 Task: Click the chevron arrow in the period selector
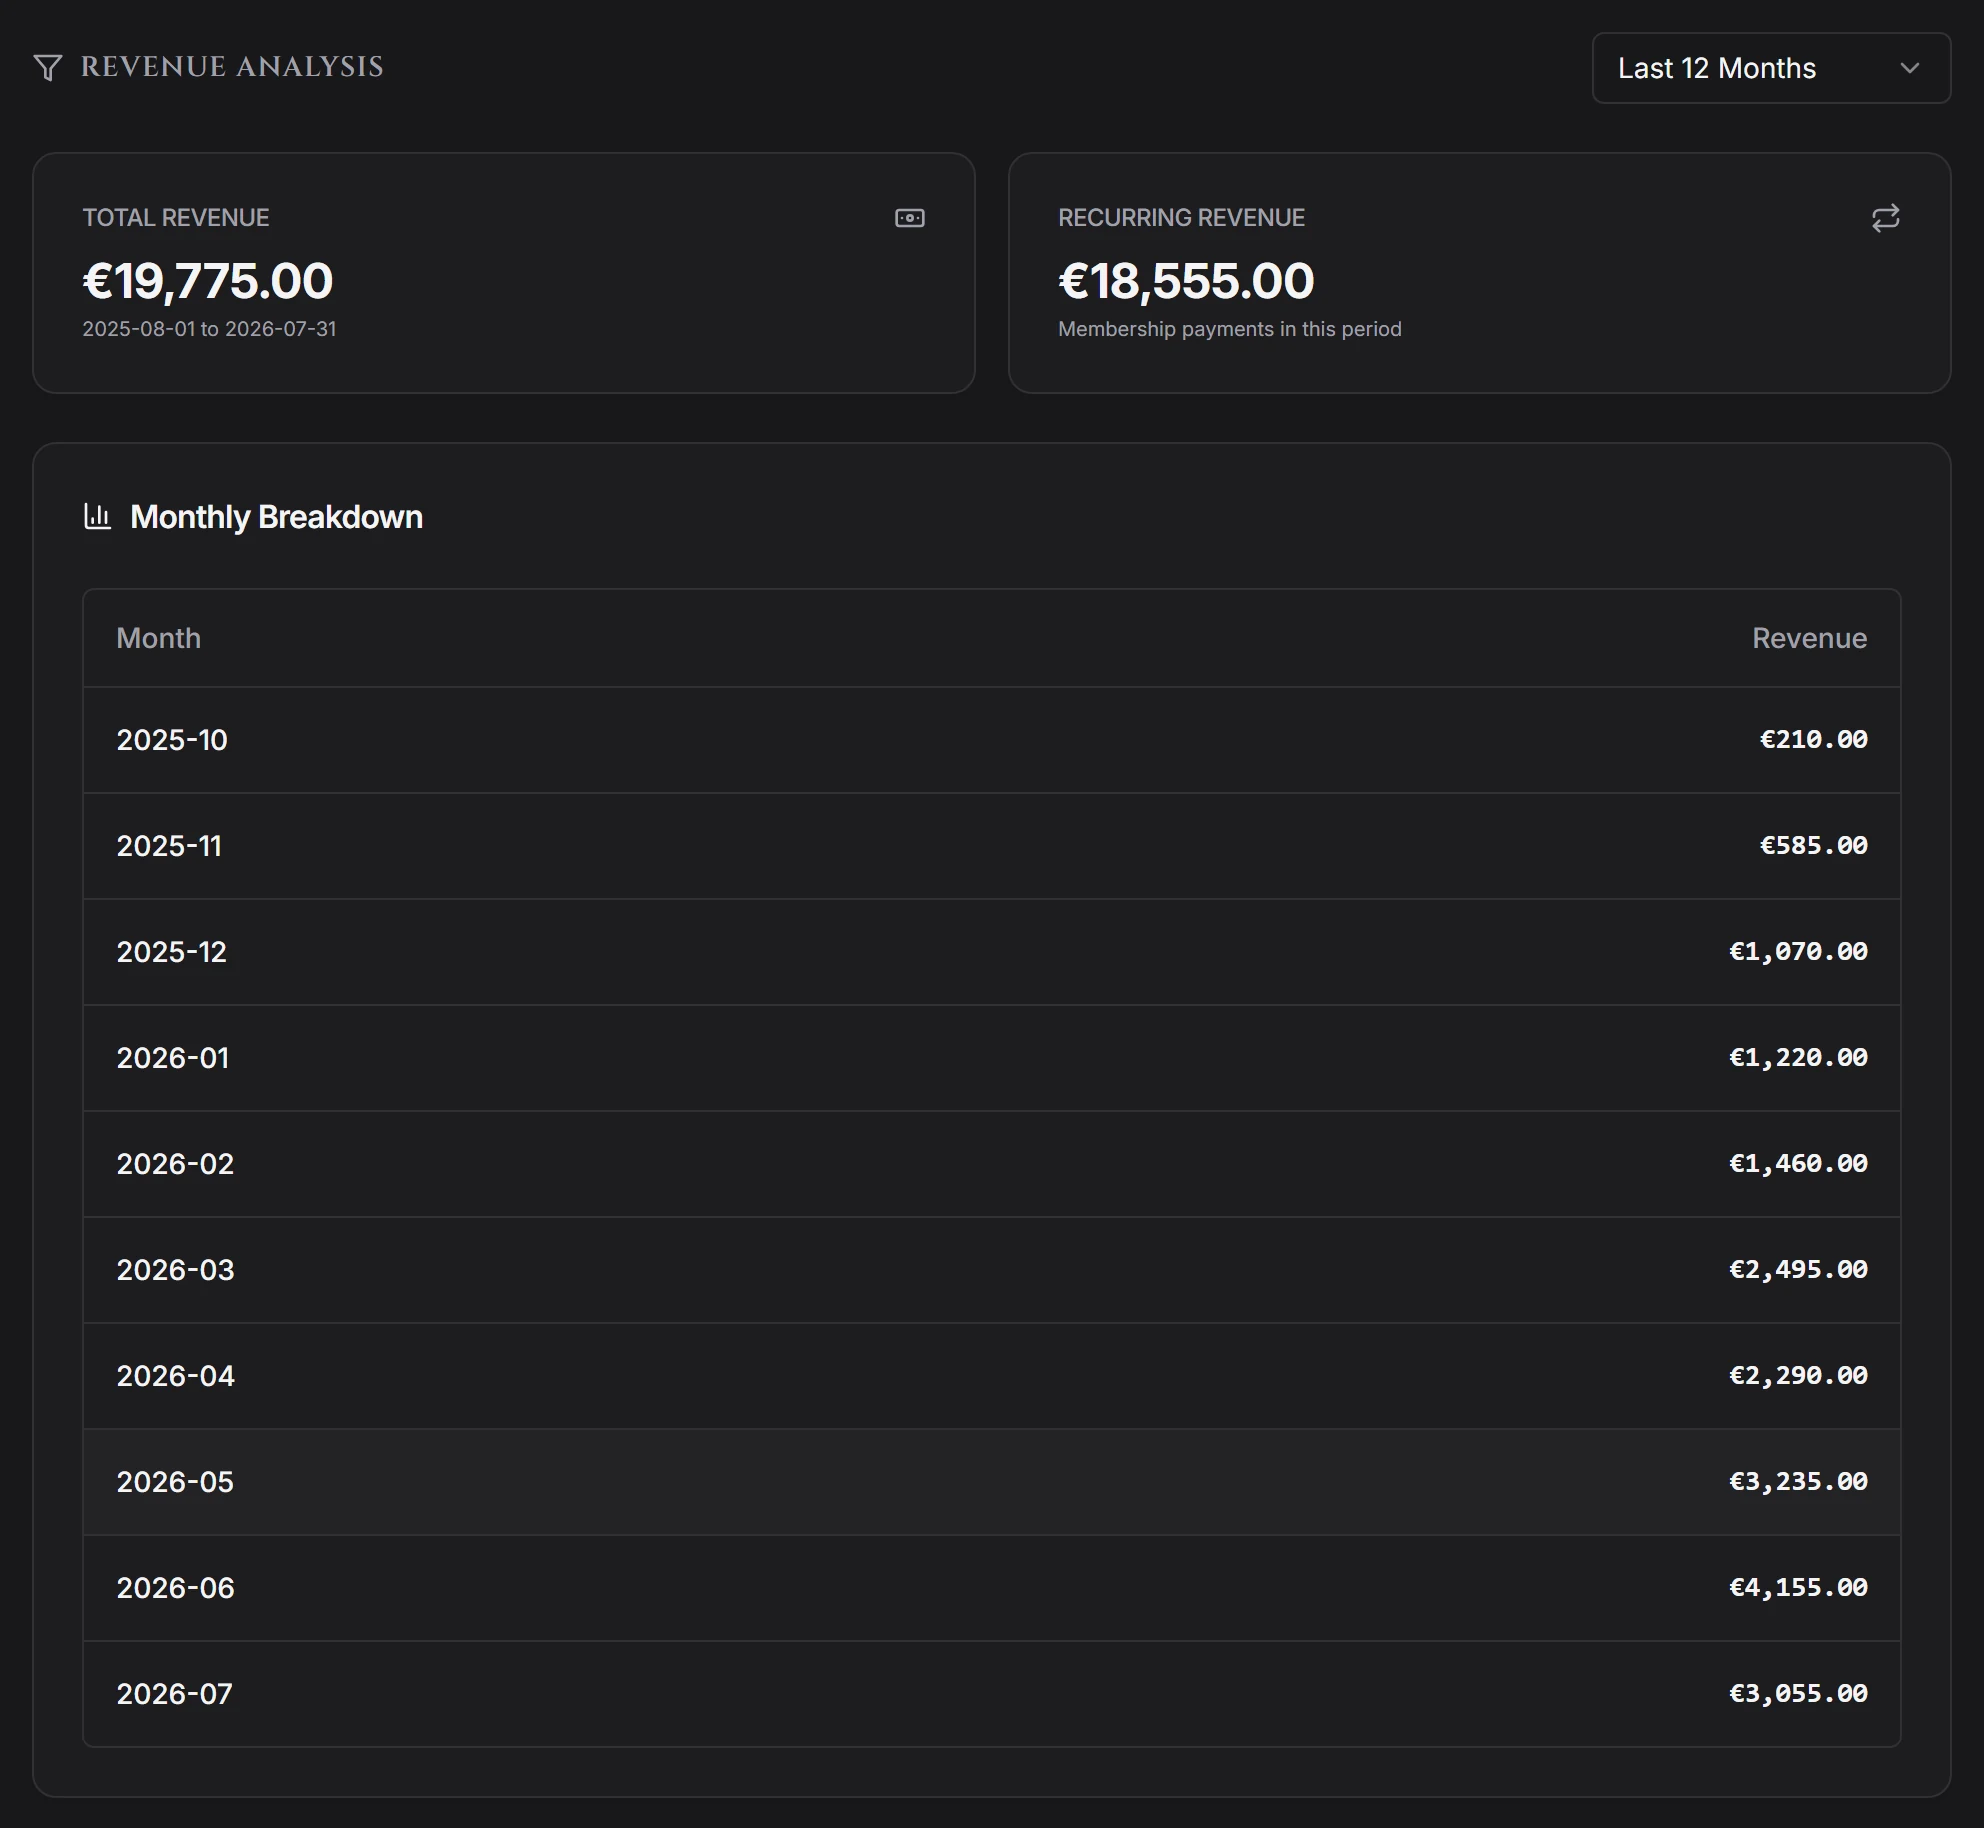click(x=1909, y=68)
